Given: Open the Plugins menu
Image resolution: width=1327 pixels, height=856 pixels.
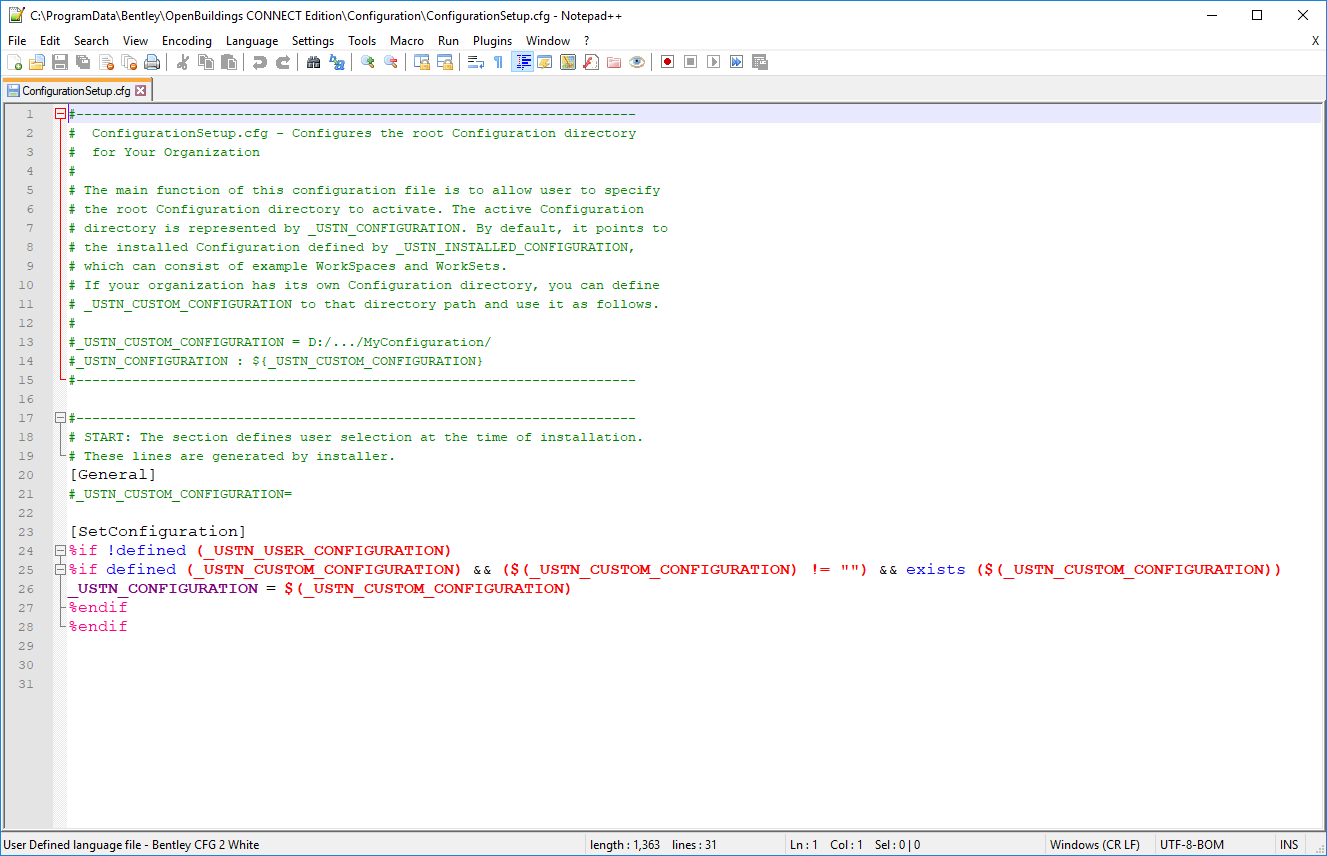Looking at the screenshot, I should (x=492, y=41).
